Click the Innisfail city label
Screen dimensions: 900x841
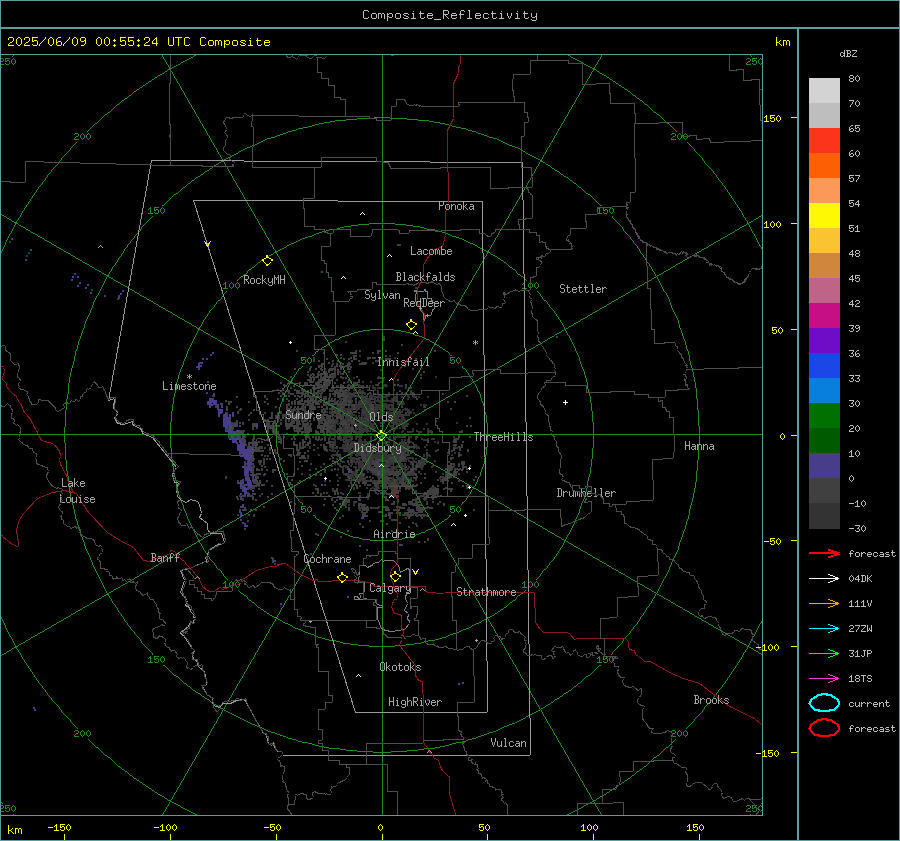click(403, 362)
